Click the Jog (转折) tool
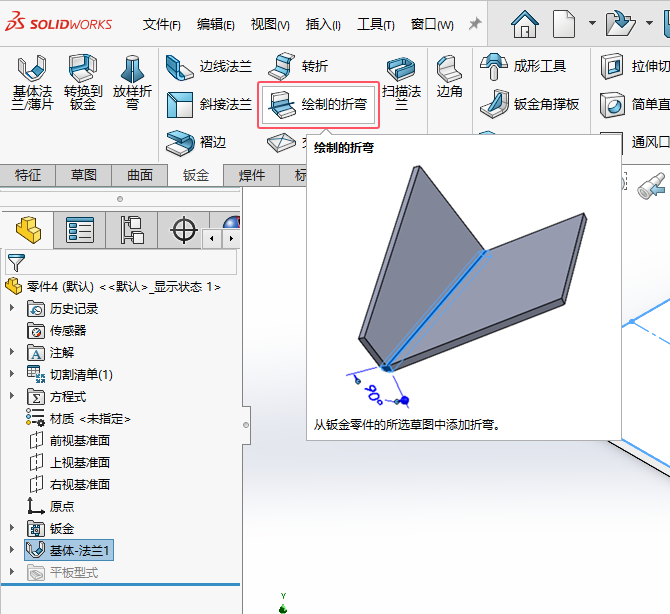The image size is (670, 614). [298, 67]
